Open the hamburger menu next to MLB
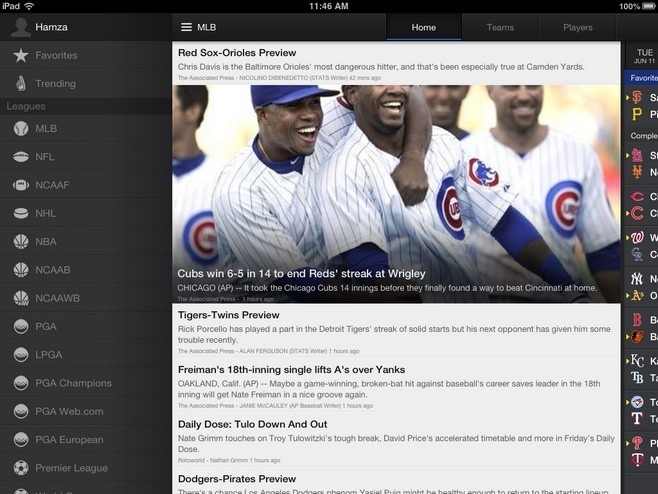 186,27
